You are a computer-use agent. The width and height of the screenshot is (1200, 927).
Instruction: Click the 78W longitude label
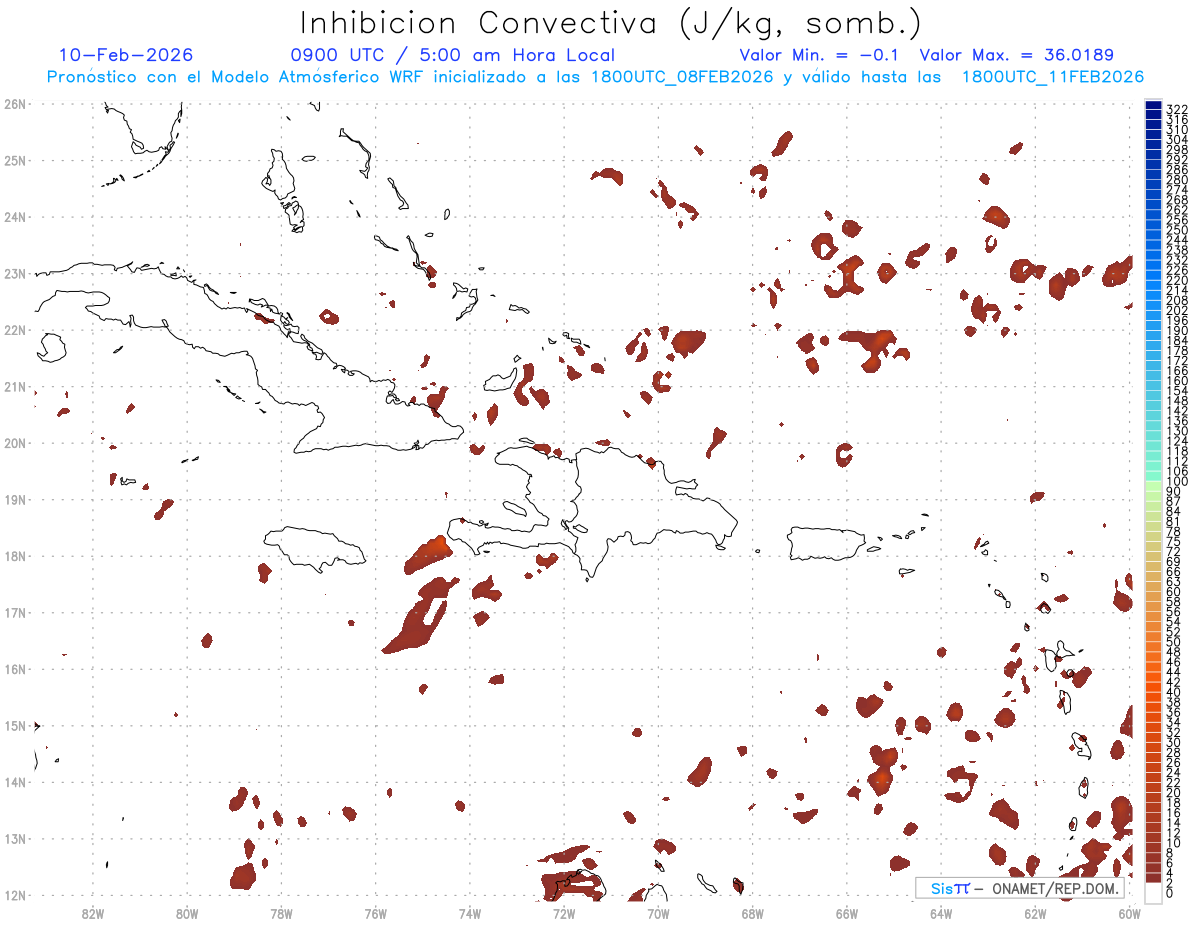click(281, 913)
